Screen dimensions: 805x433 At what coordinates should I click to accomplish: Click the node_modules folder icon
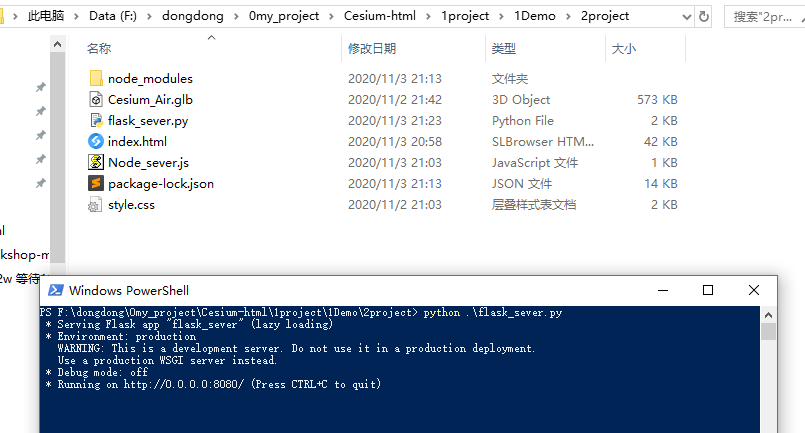96,78
